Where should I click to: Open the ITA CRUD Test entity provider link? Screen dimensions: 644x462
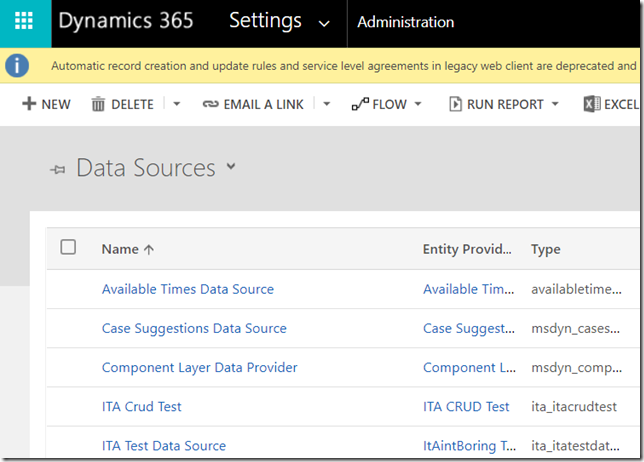(x=466, y=407)
